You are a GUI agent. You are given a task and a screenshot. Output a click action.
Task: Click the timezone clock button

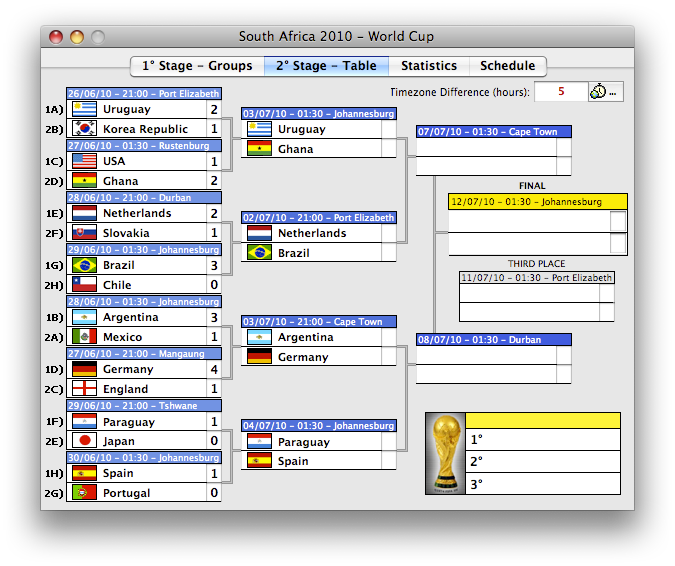[x=605, y=92]
